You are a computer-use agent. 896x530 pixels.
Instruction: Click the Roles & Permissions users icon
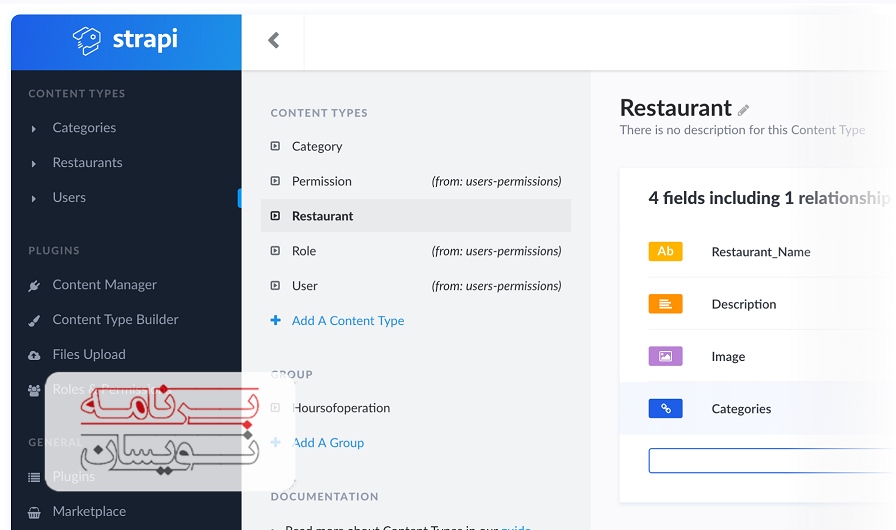coord(34,390)
